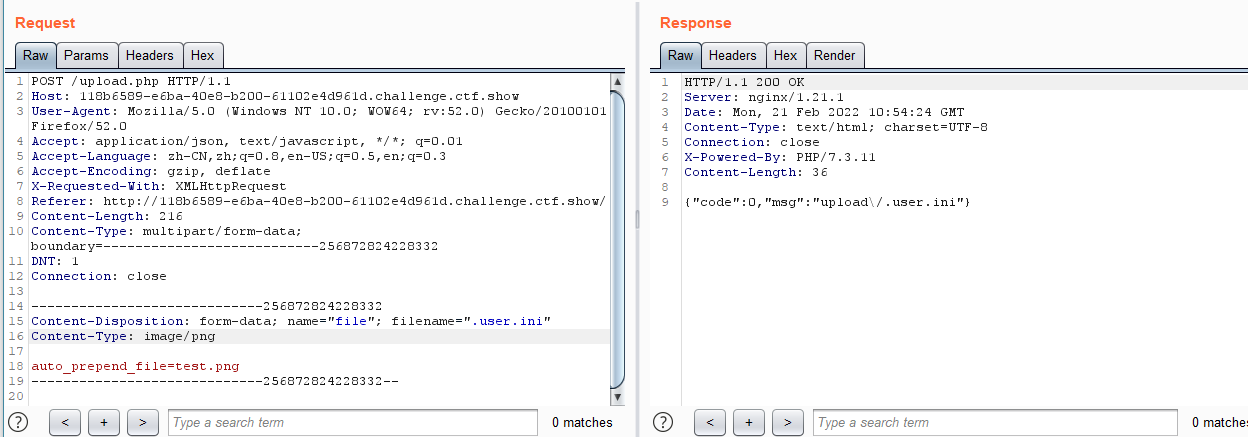This screenshot has width=1248, height=437.
Task: Click the User-Agent header line
Action: pyautogui.click(x=319, y=111)
